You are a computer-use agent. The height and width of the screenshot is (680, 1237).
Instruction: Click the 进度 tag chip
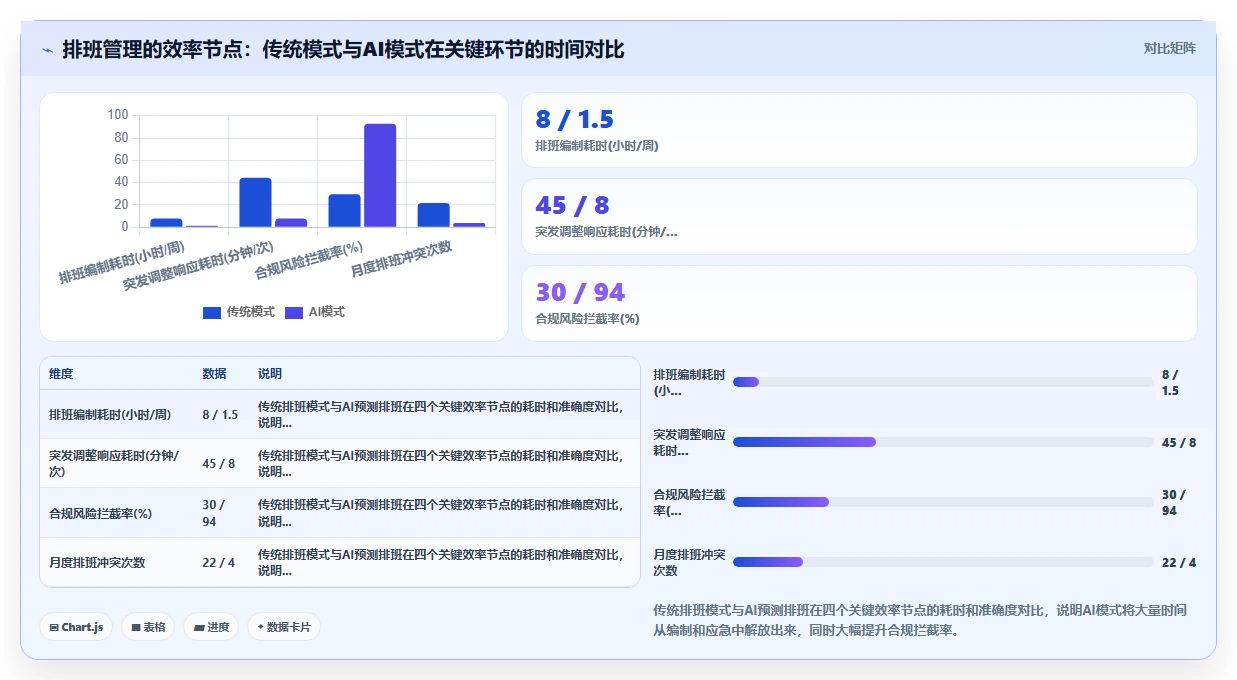pos(211,627)
